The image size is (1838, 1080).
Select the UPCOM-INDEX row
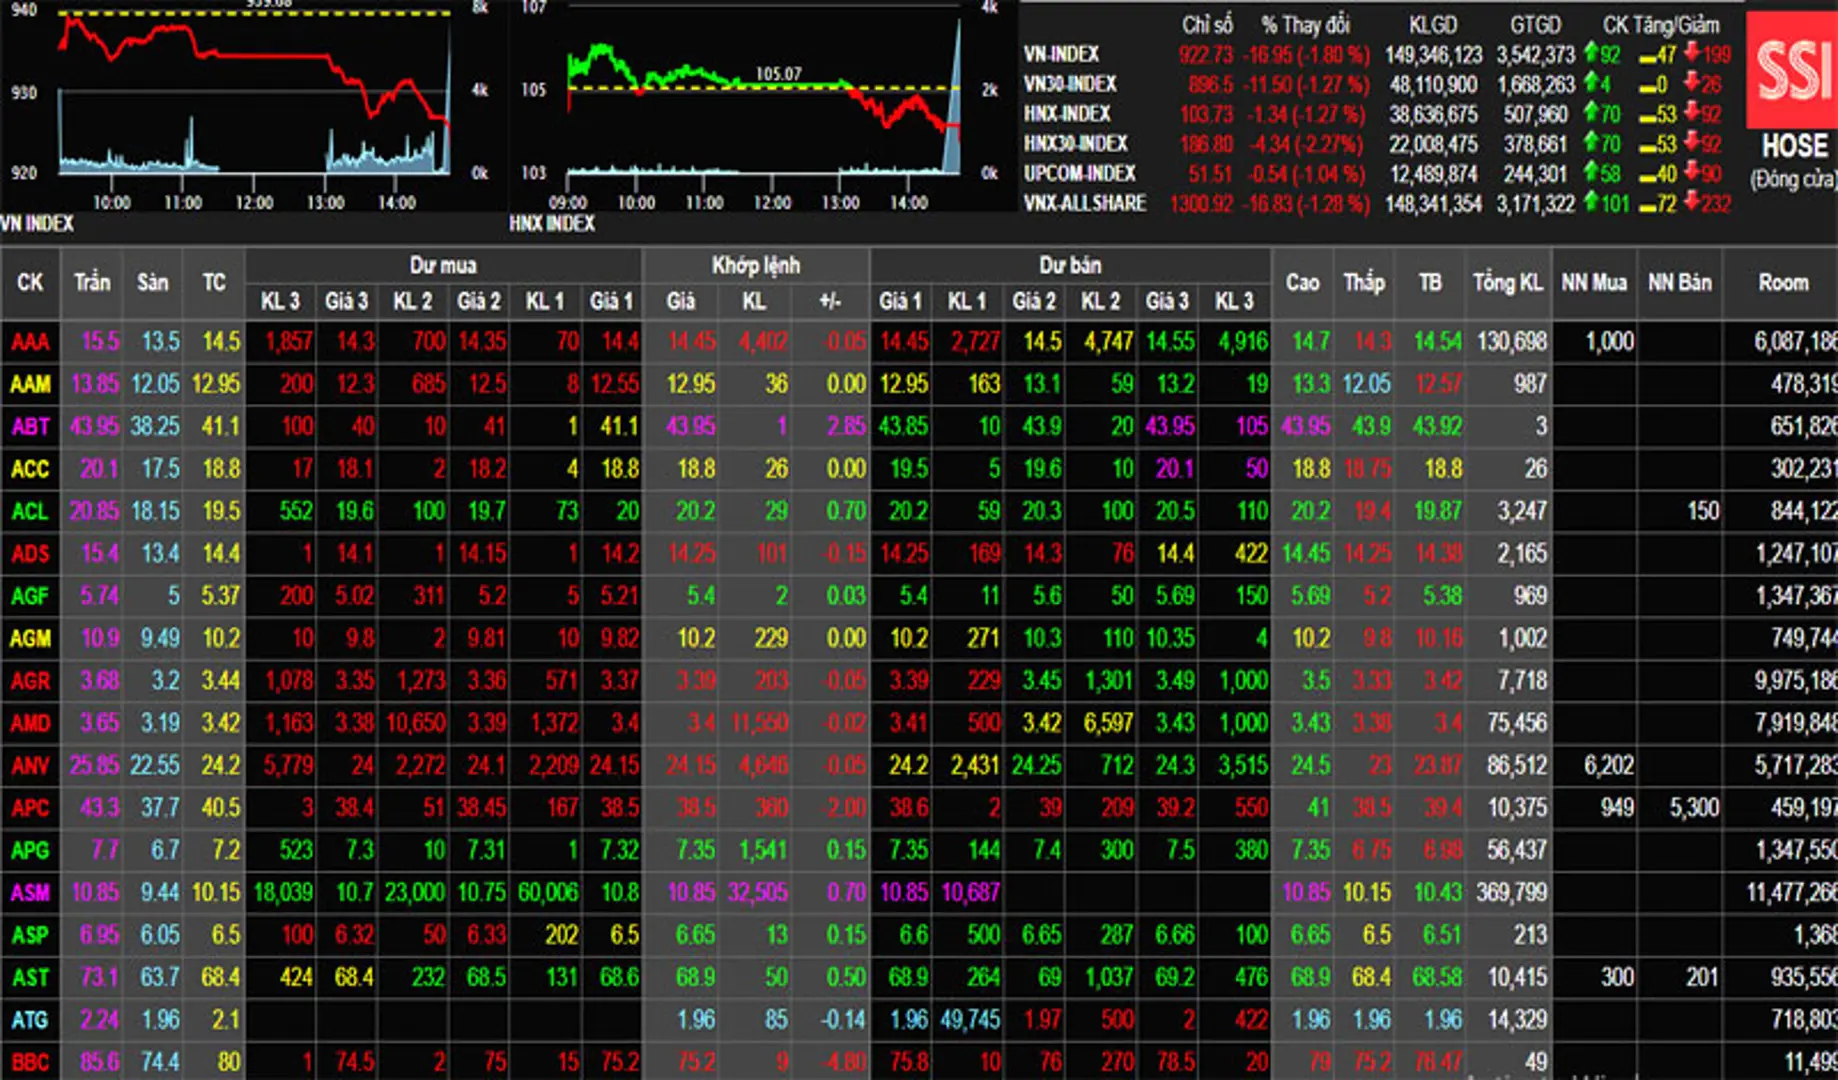coord(1376,173)
